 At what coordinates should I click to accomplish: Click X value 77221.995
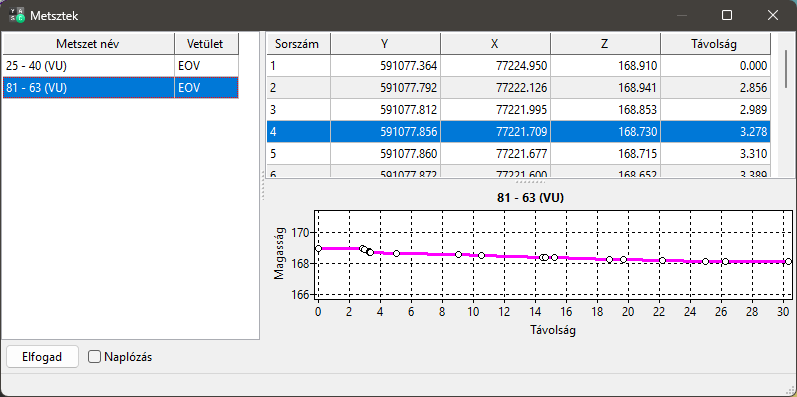[x=522, y=110]
